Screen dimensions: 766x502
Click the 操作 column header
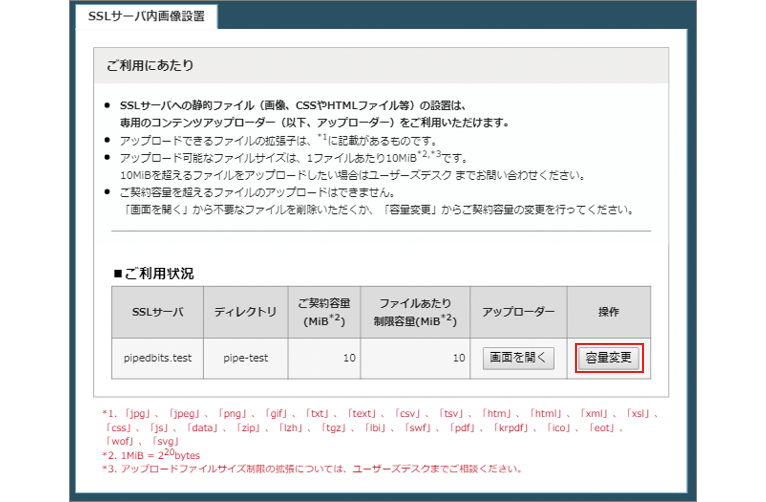point(609,312)
